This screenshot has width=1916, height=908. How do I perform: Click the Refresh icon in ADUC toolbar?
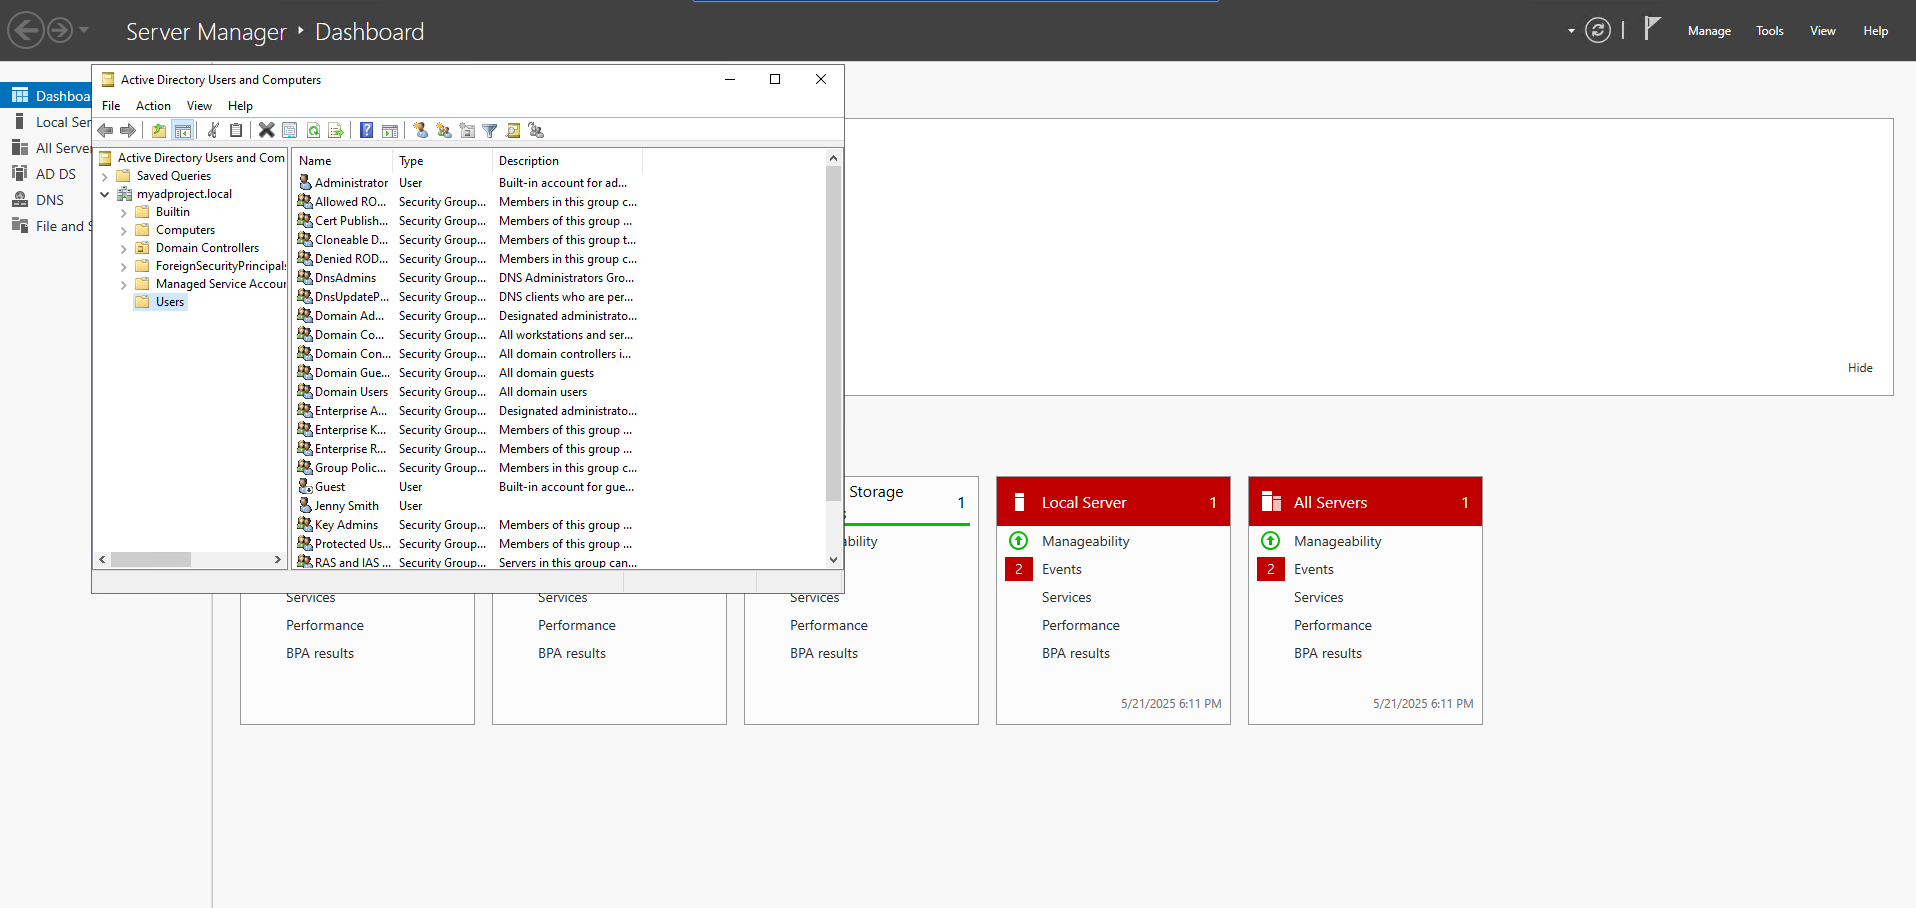(x=313, y=130)
